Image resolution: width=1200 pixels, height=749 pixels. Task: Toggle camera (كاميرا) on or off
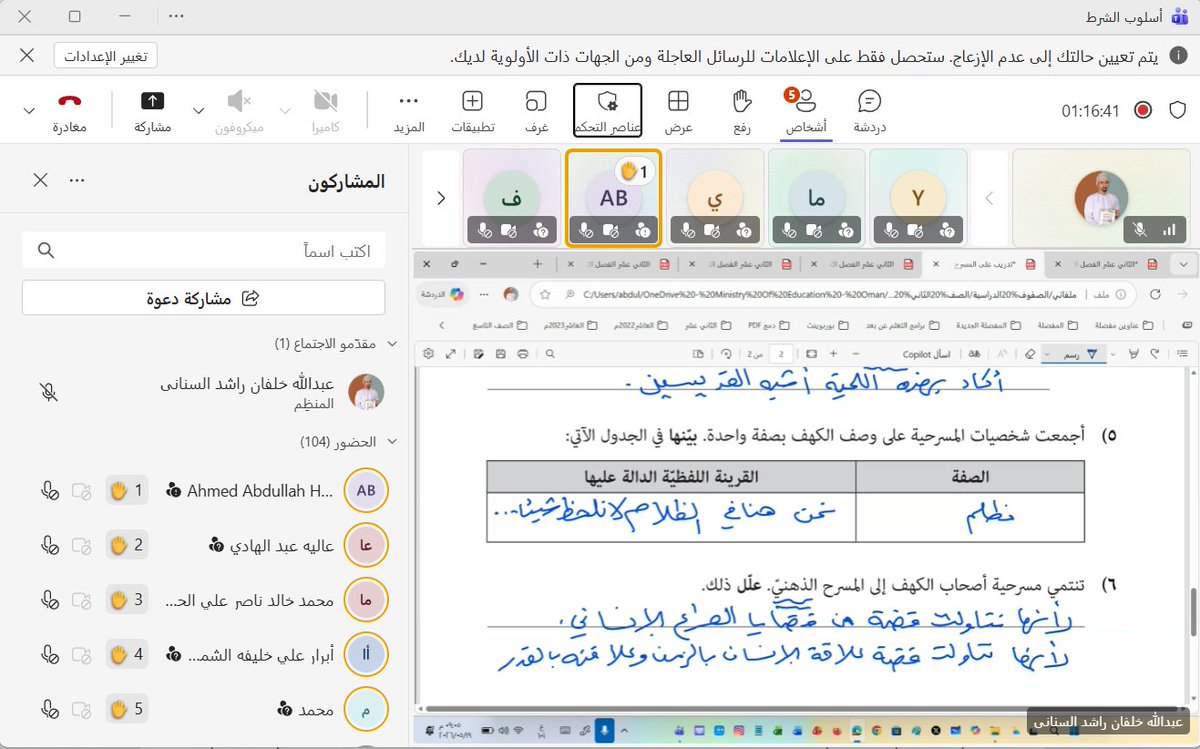coord(326,111)
